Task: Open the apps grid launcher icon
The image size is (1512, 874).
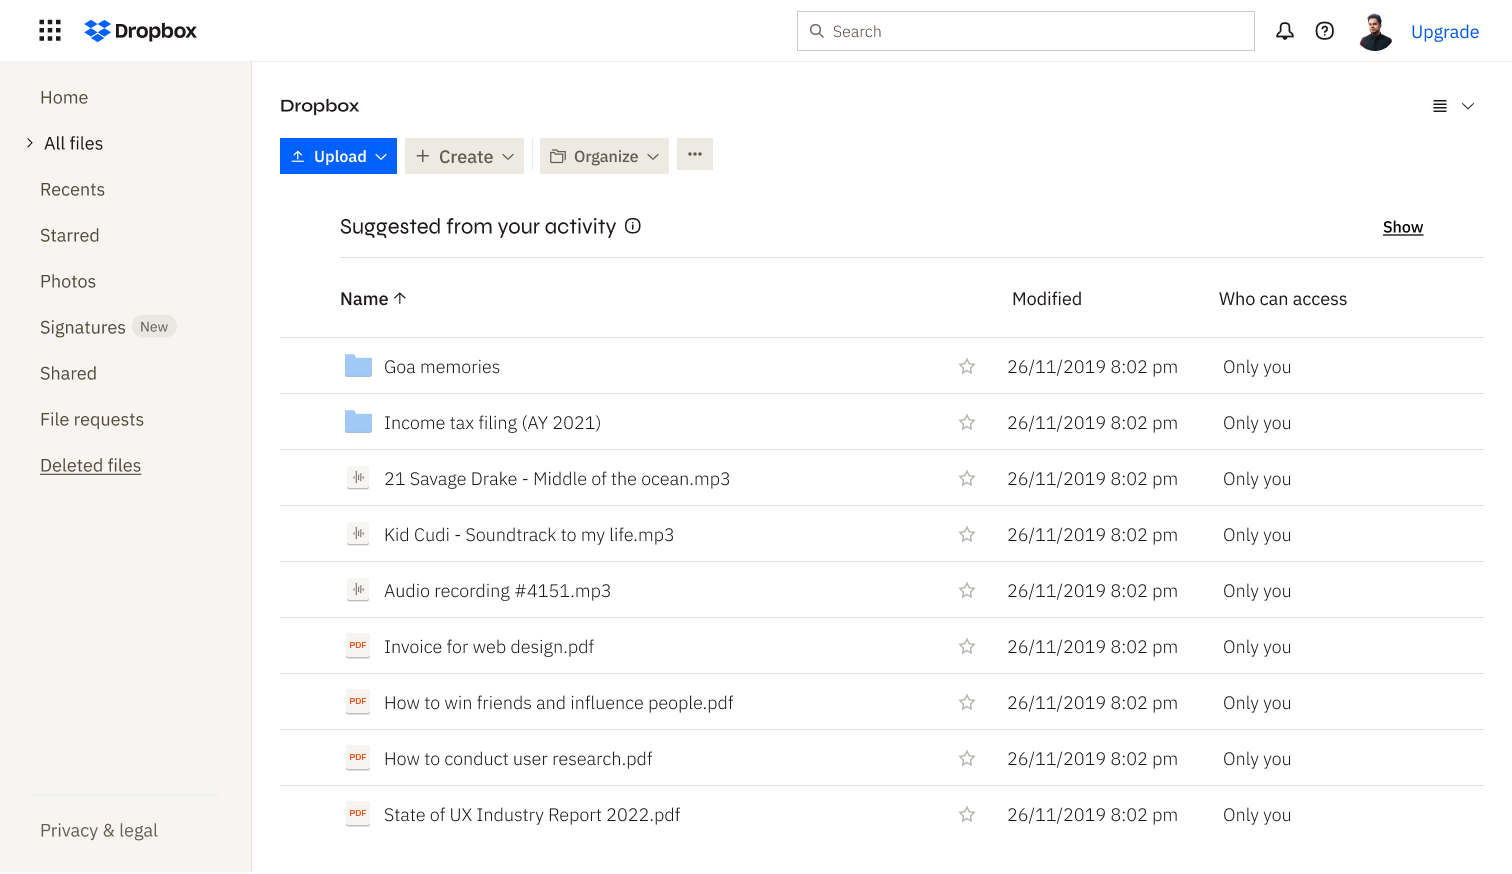Action: (50, 31)
